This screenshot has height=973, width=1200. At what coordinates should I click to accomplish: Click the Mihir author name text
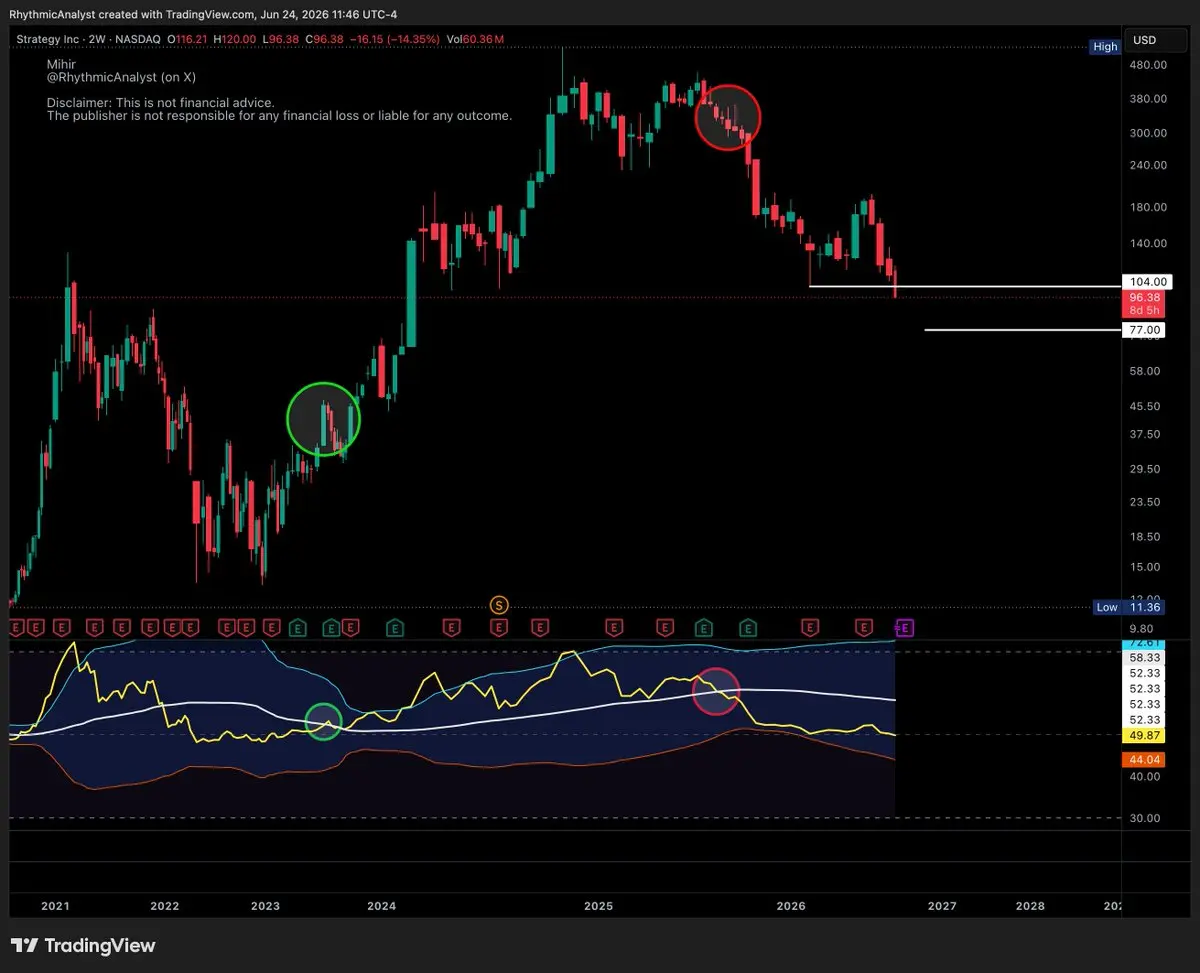pos(61,63)
